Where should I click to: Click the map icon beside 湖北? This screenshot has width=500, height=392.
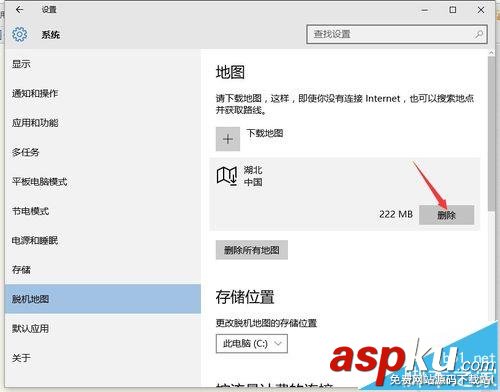227,176
